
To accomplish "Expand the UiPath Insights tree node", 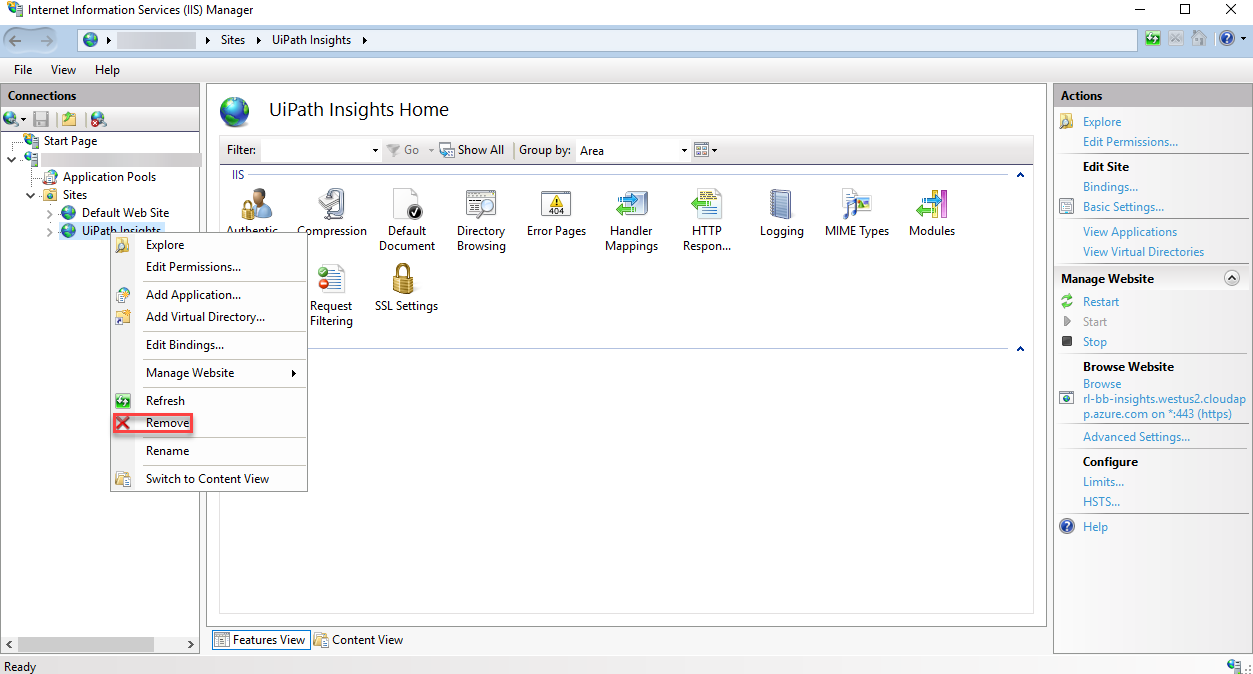I will point(50,231).
